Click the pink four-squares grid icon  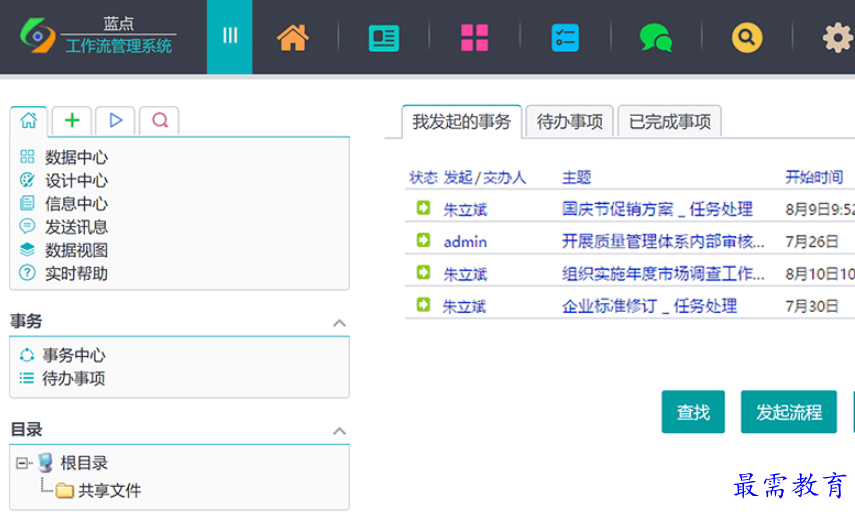[474, 38]
